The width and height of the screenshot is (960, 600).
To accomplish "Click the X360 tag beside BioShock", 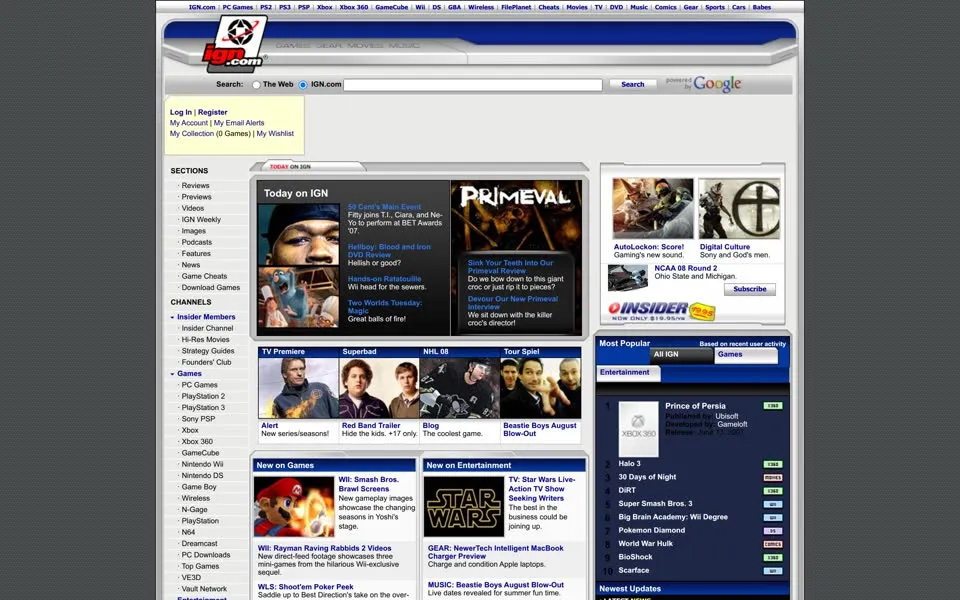I will click(773, 558).
